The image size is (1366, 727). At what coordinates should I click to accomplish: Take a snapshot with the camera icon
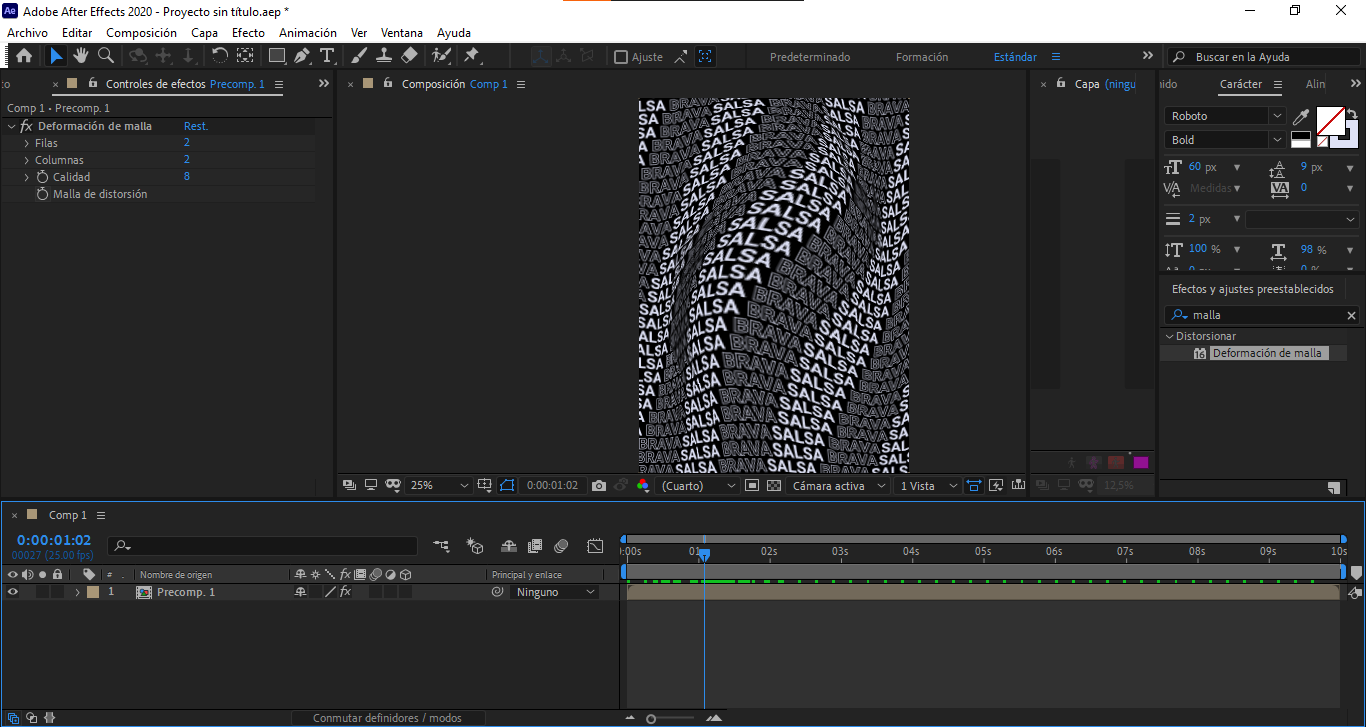tap(598, 485)
